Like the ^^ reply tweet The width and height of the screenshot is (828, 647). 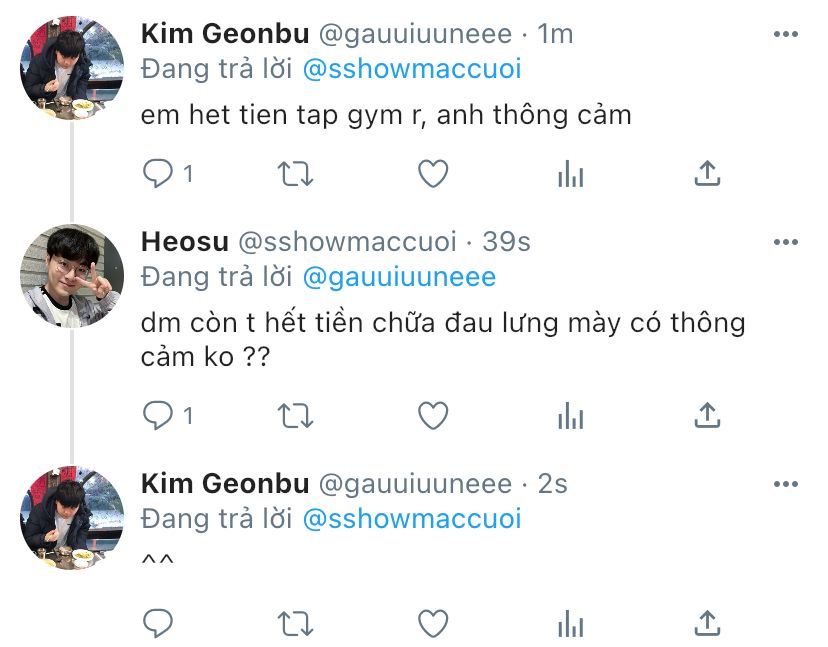point(433,623)
